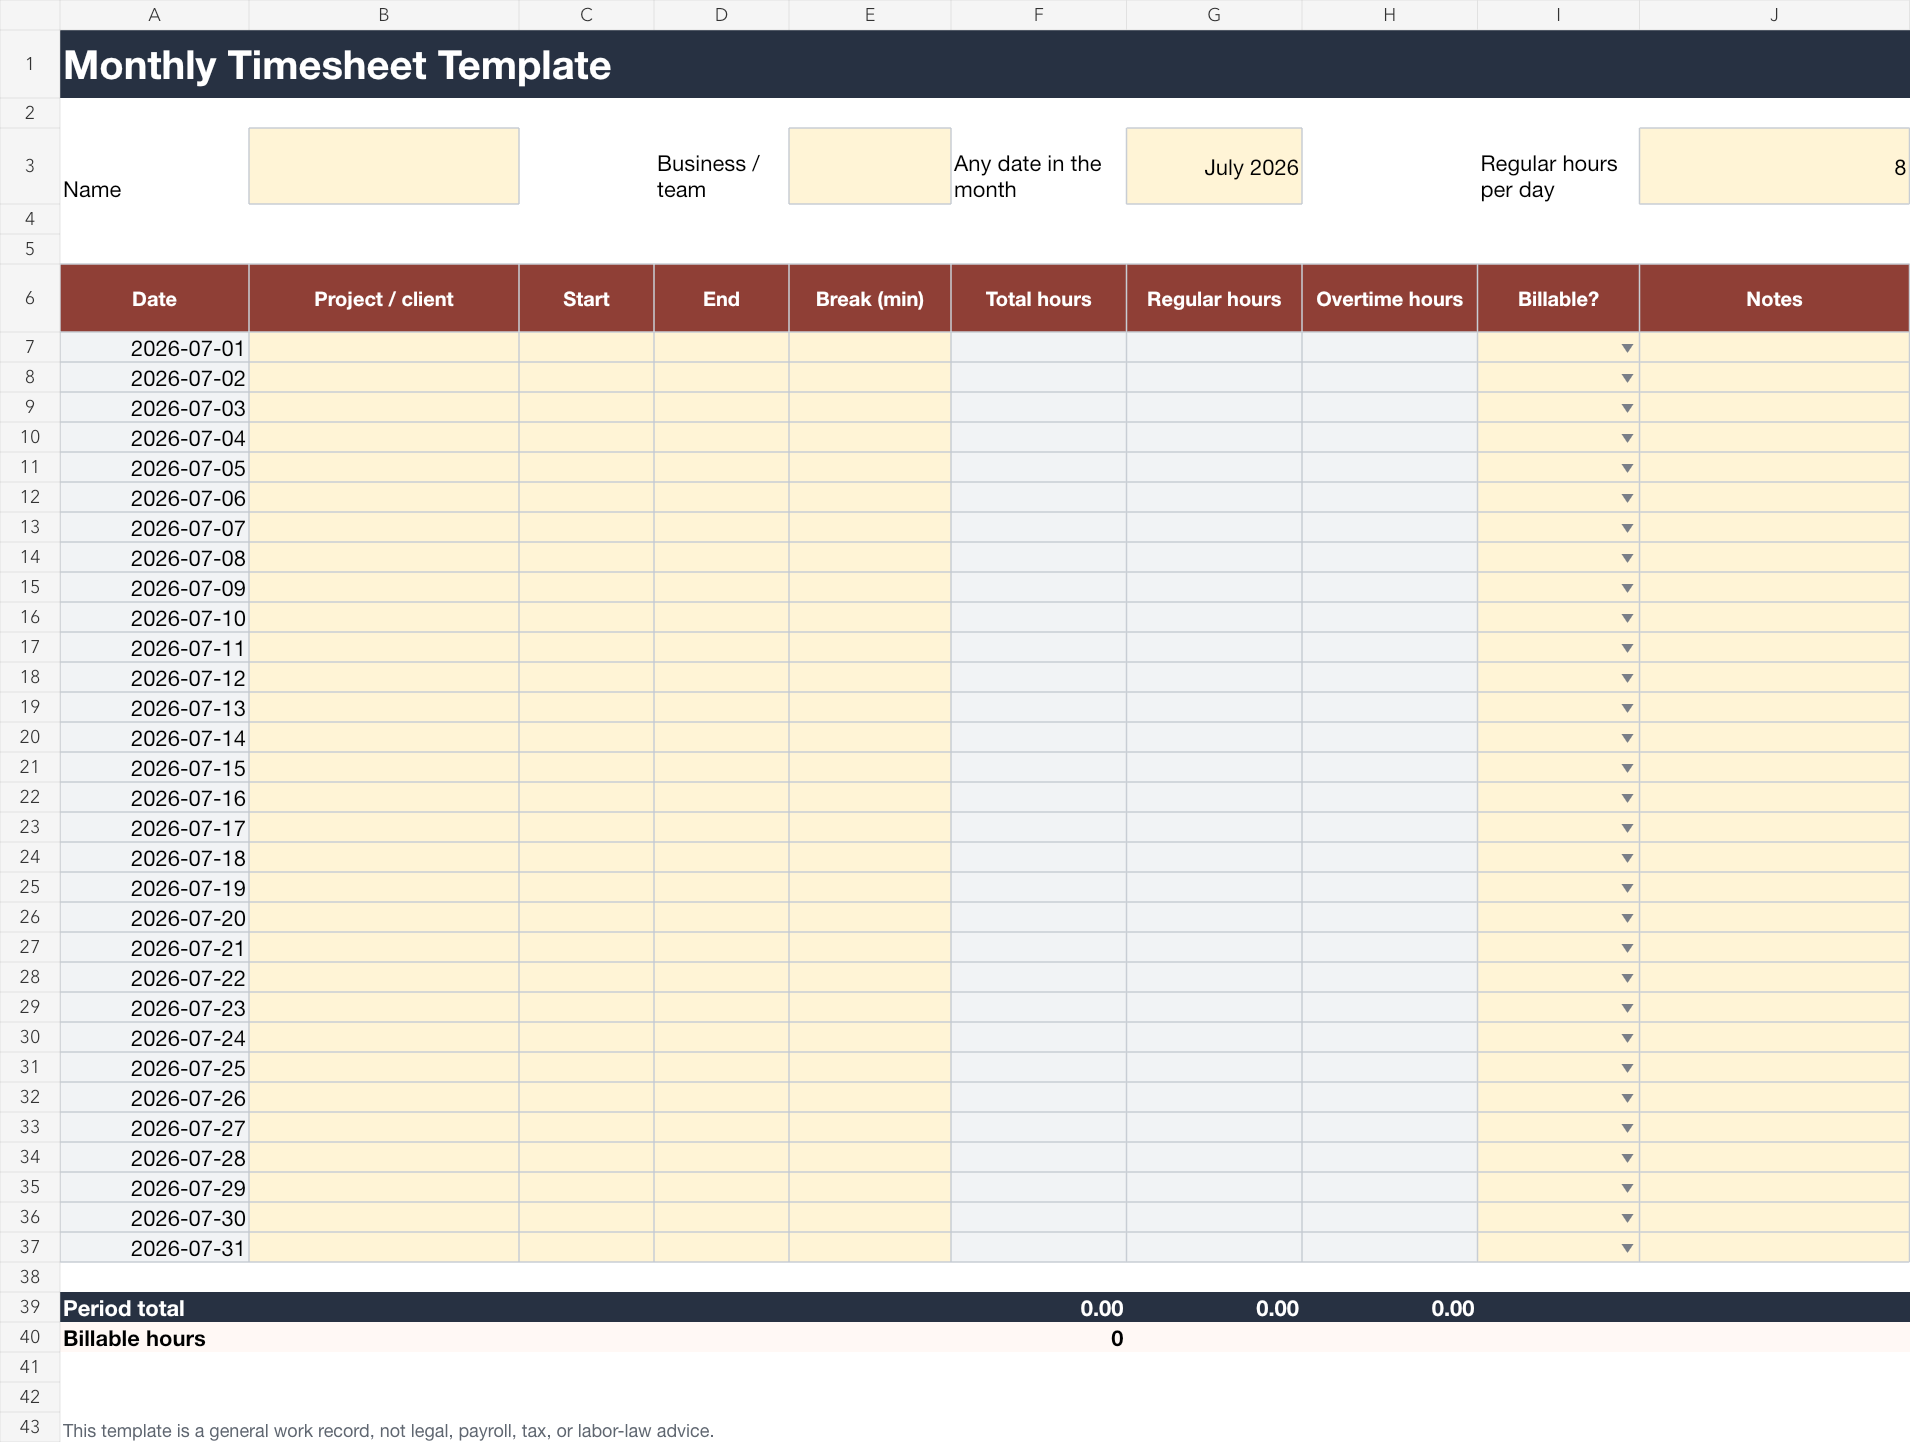Viewport: 1910px width, 1442px height.
Task: Open Billable dropdown for 2026-07-01 row
Action: (x=1627, y=348)
